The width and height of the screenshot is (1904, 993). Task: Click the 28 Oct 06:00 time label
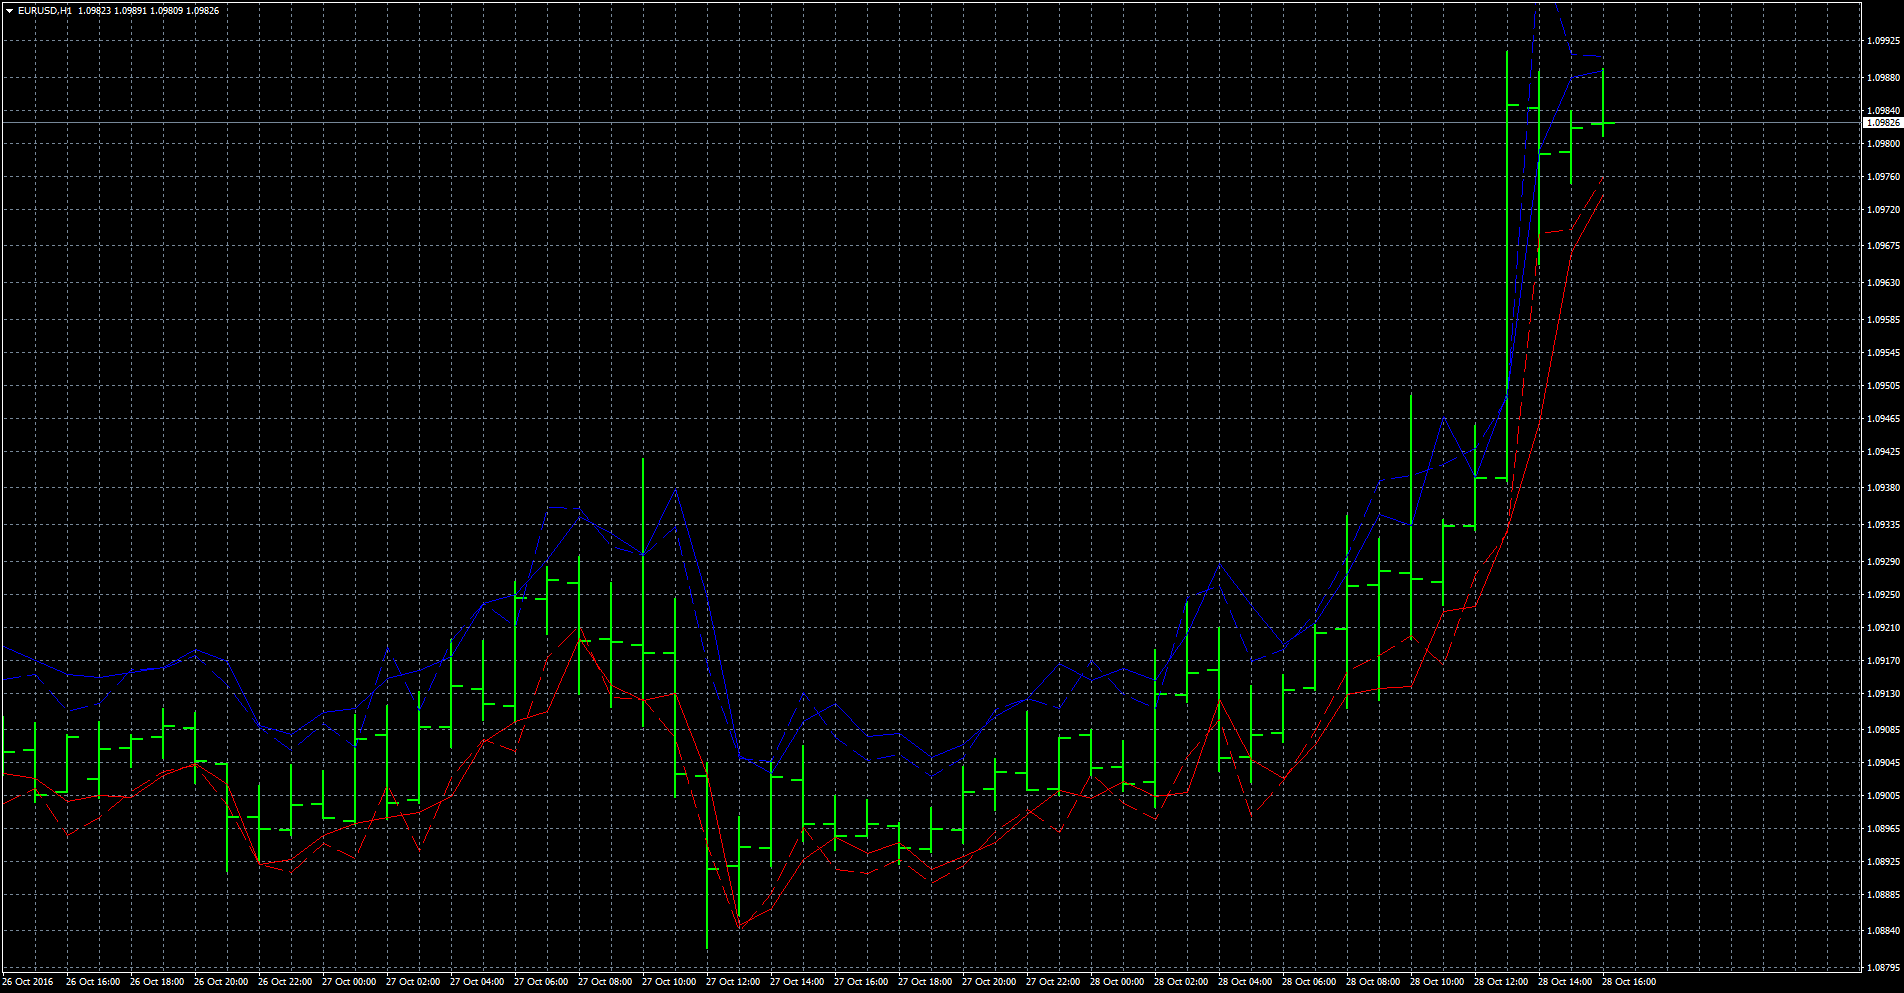tap(1309, 982)
